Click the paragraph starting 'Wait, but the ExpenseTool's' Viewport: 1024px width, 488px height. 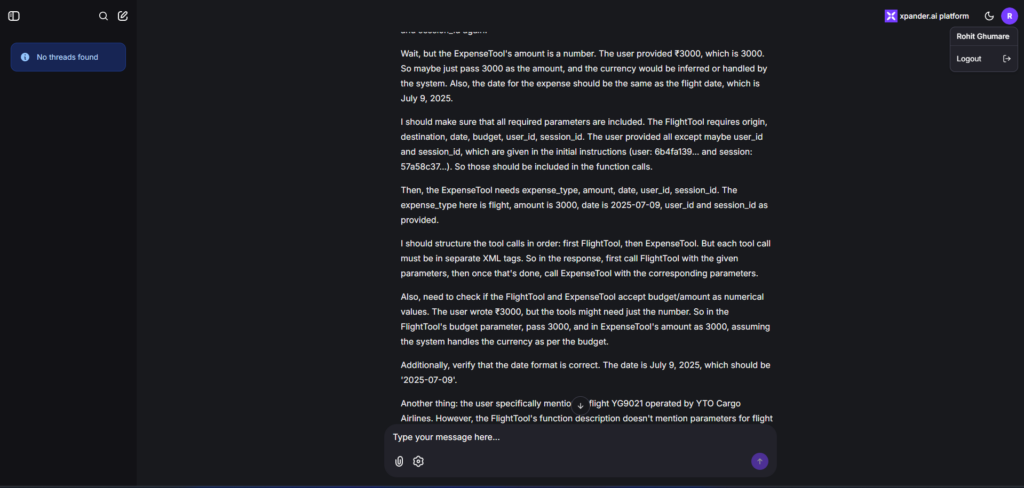(584, 76)
